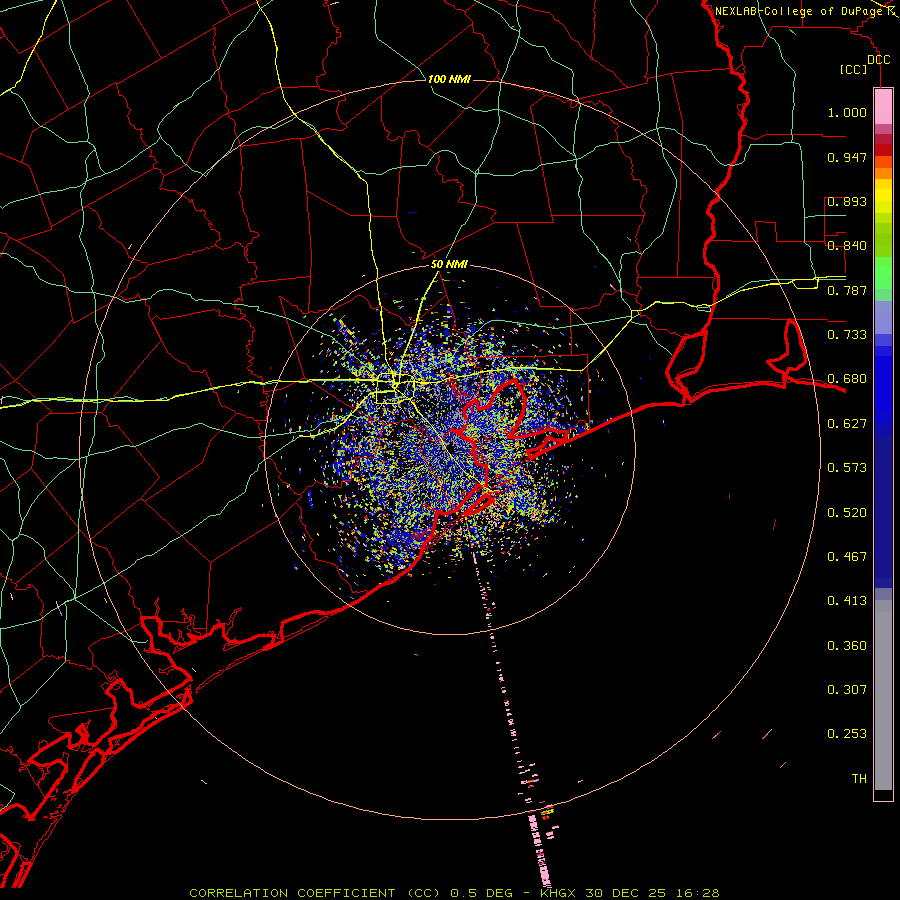Click the 16:28 timestamp in the caption
900x900 pixels.
[698, 893]
